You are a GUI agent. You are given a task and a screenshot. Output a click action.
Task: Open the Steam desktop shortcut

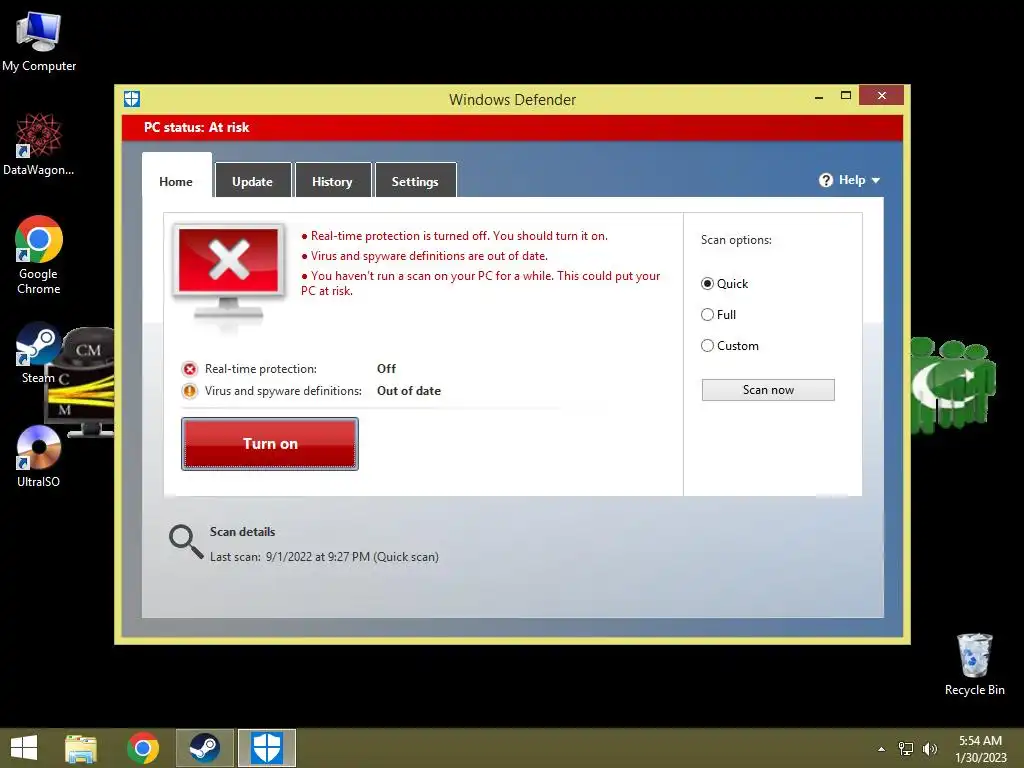pos(38,353)
